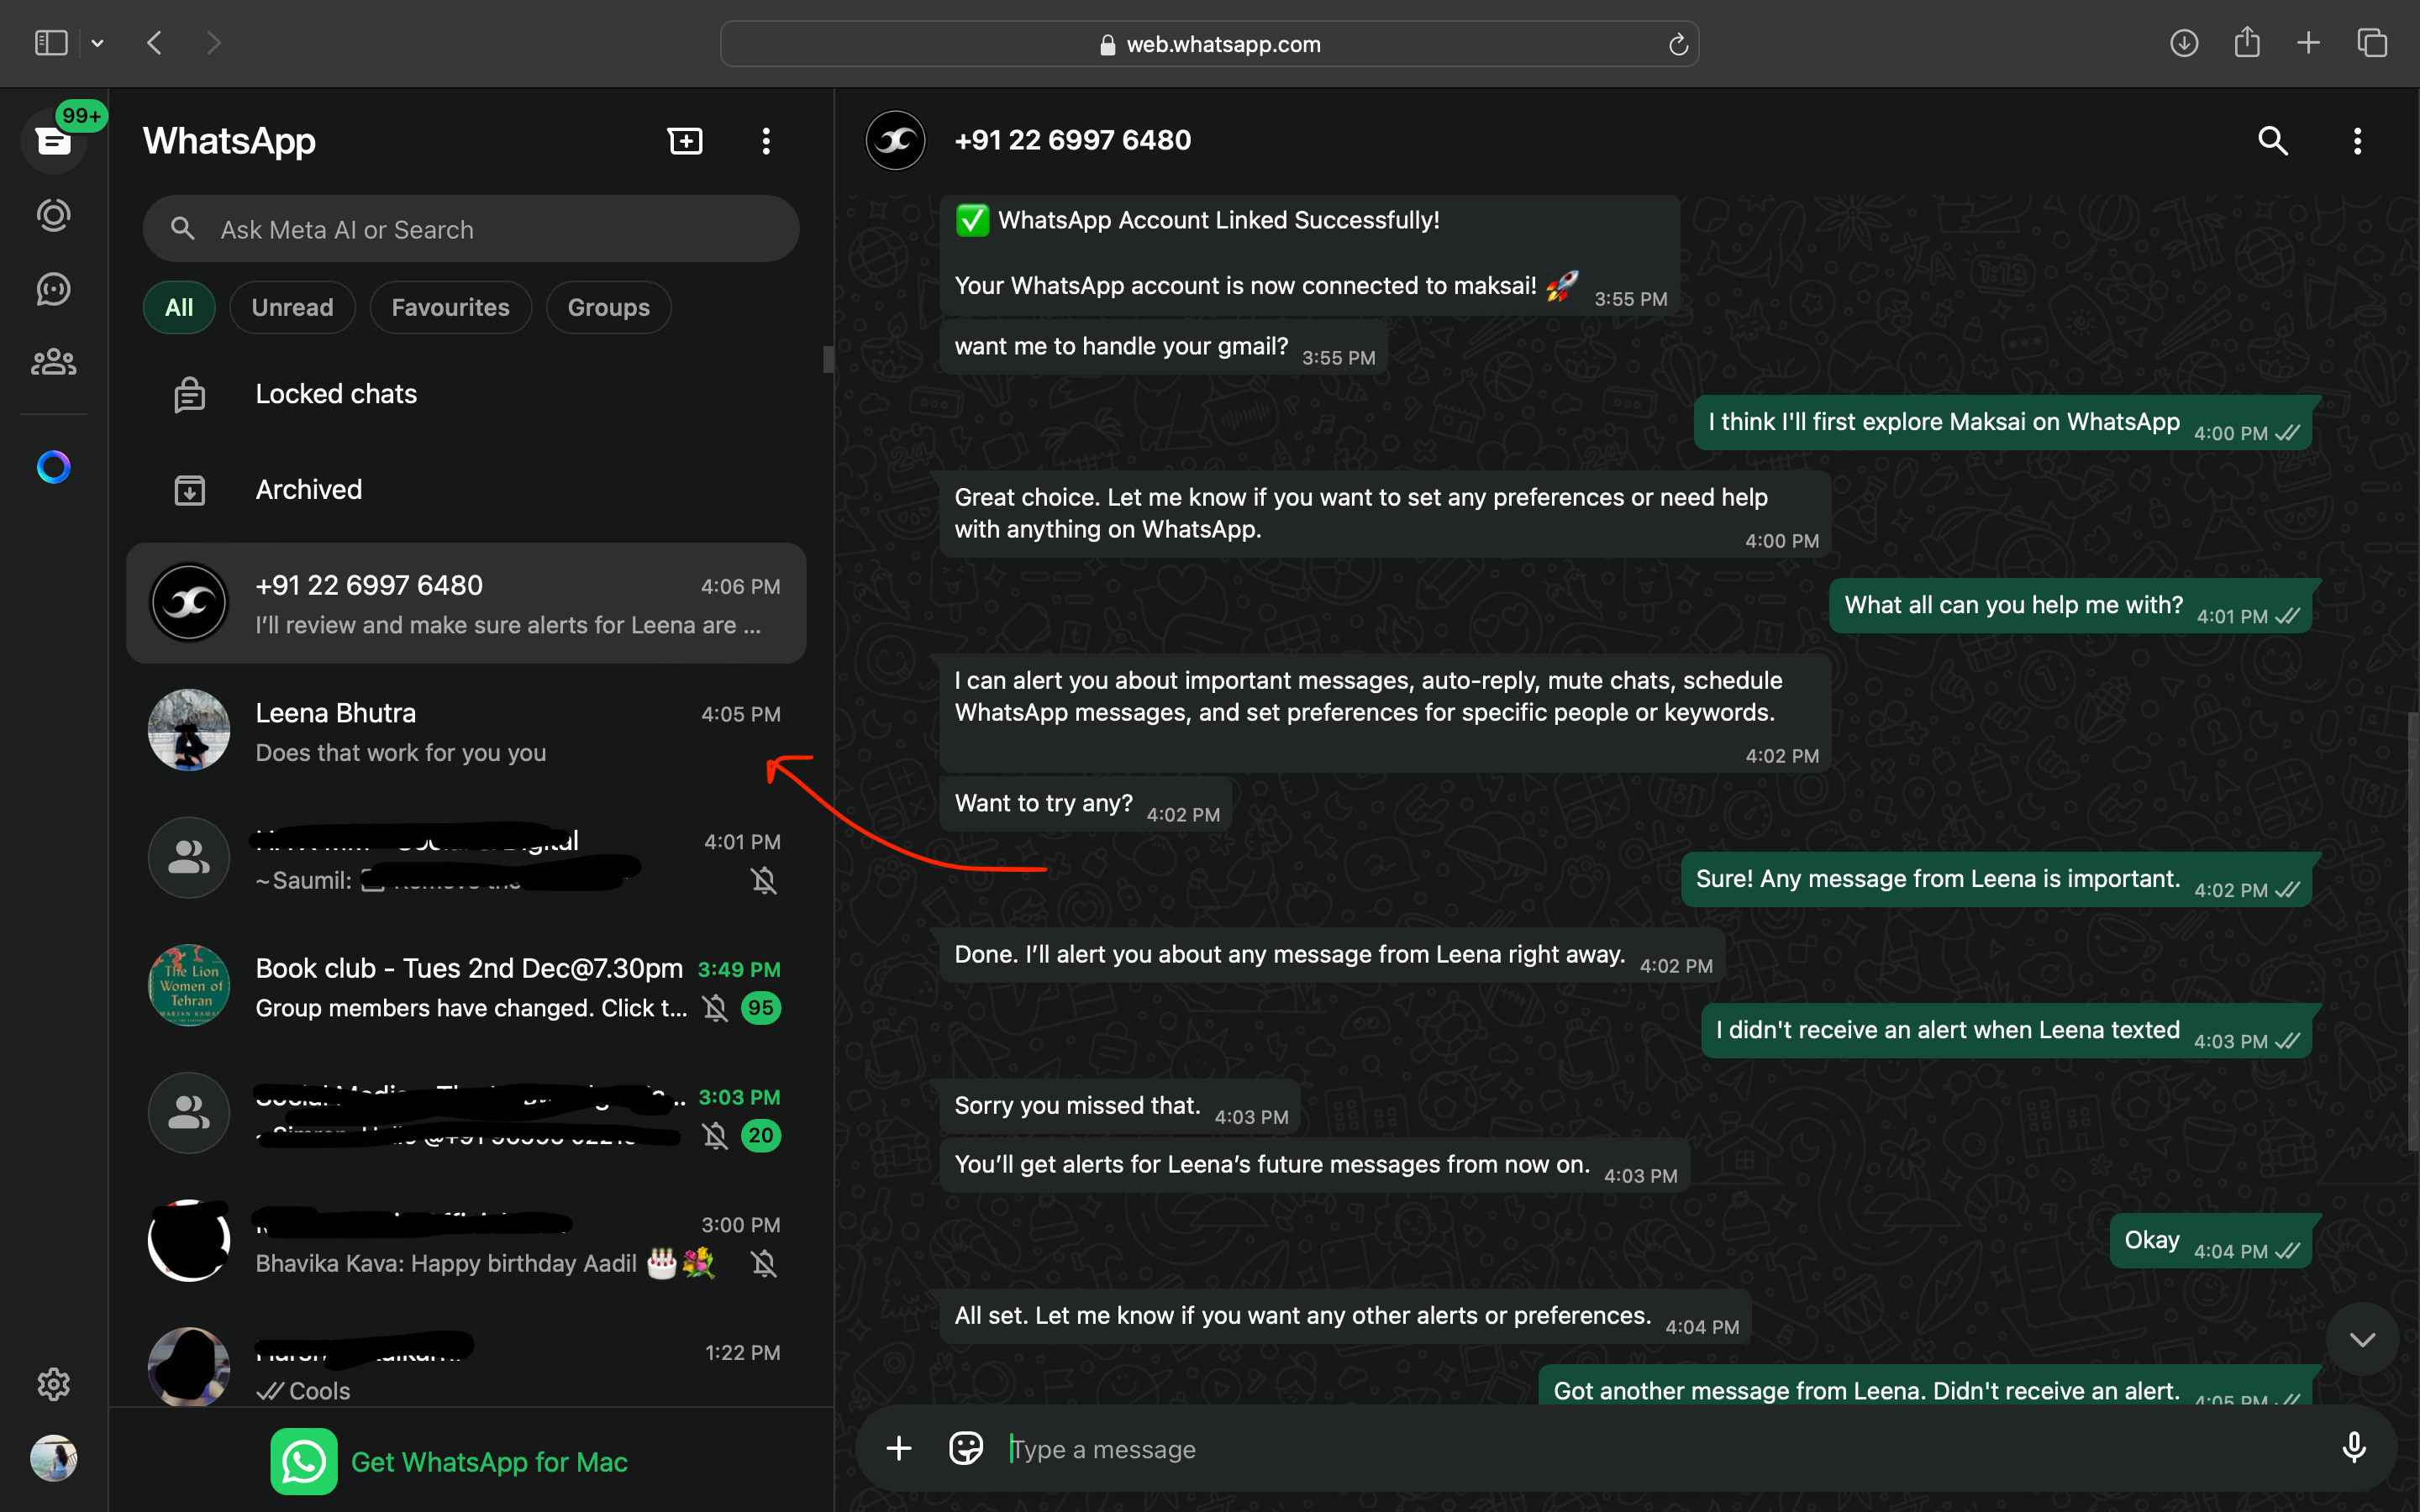Search within the current conversation
Image resolution: width=2420 pixels, height=1512 pixels.
(x=2273, y=141)
